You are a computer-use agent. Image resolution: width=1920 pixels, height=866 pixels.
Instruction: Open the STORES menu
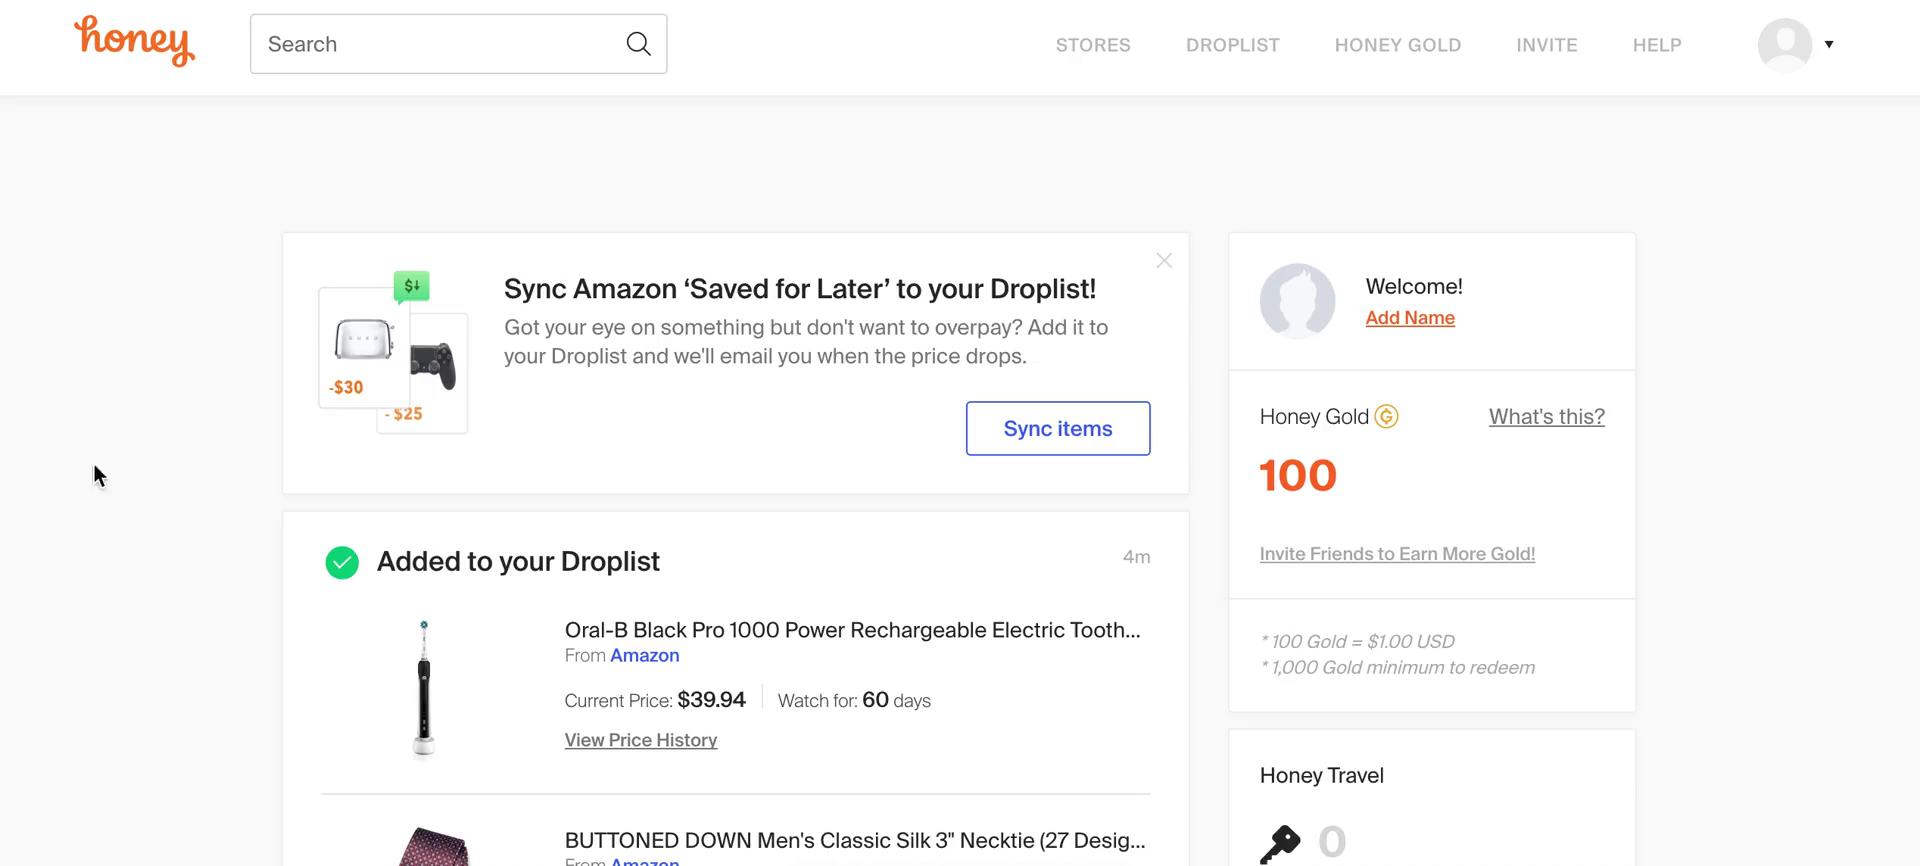[1093, 45]
